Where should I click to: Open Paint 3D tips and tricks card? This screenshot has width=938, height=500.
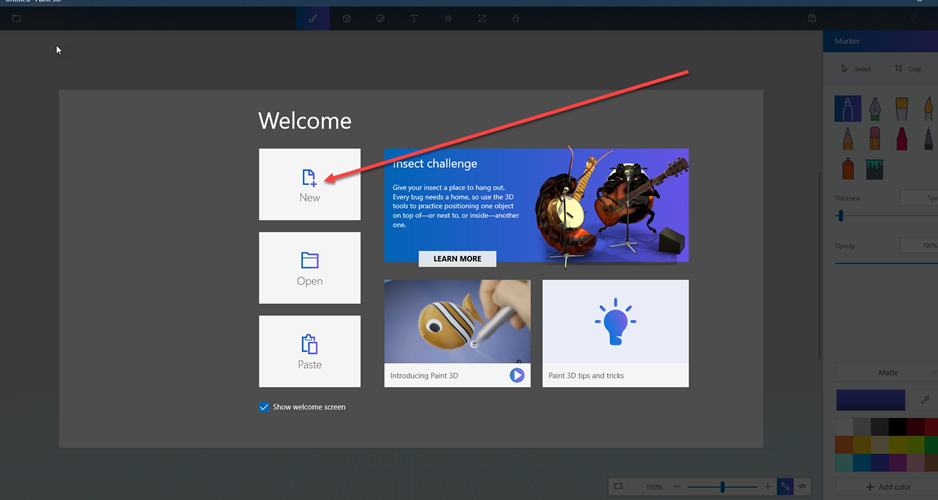click(x=615, y=333)
